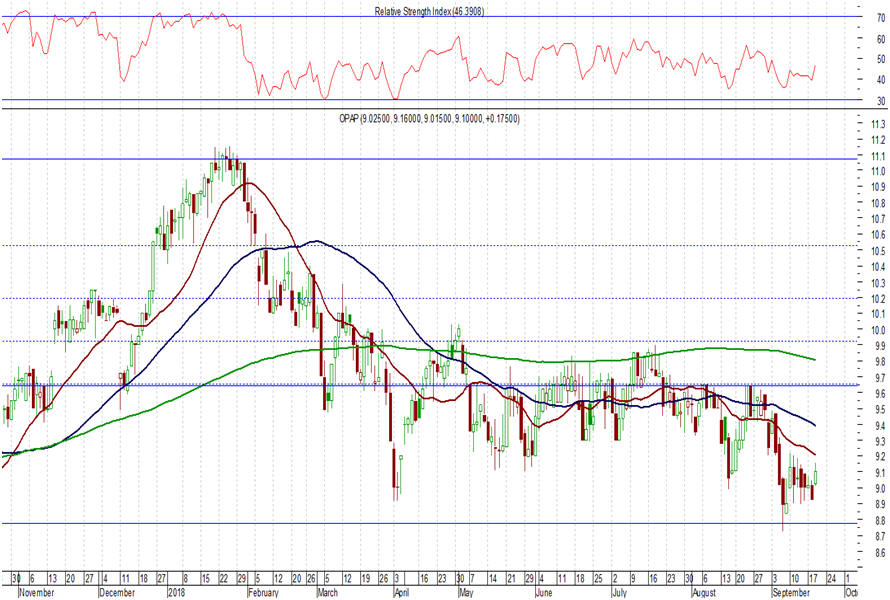Select the March month label
The height and width of the screenshot is (600, 890).
pos(328,593)
